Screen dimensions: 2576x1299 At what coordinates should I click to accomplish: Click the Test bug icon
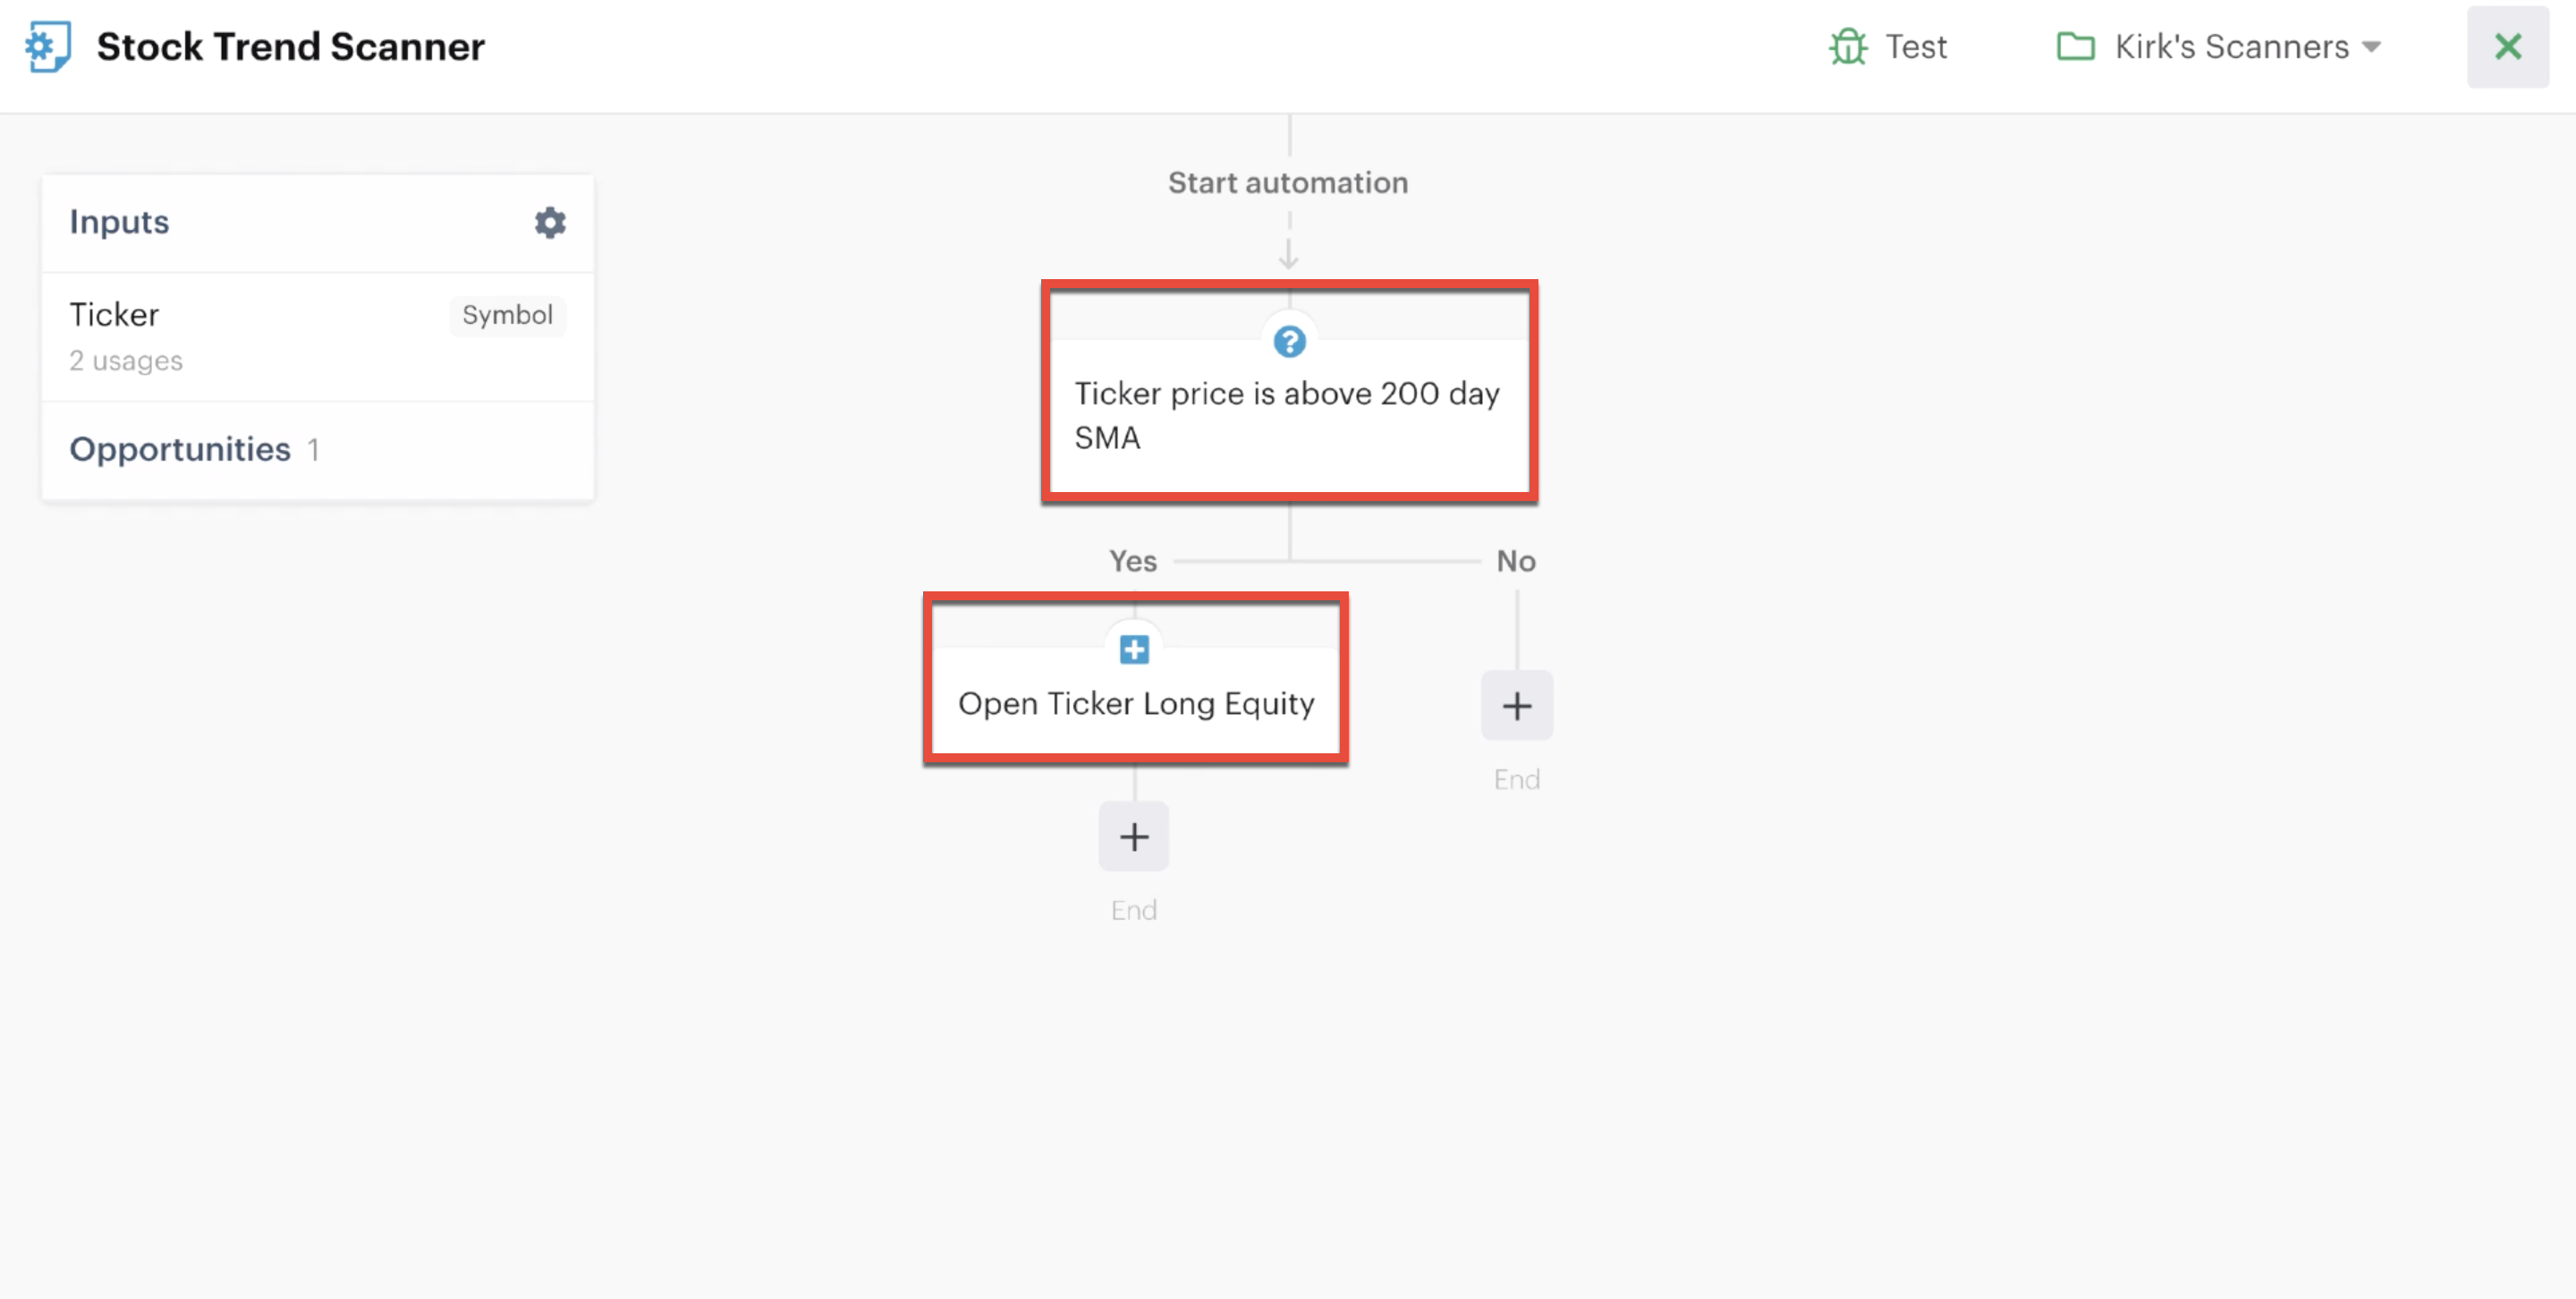pyautogui.click(x=1848, y=47)
